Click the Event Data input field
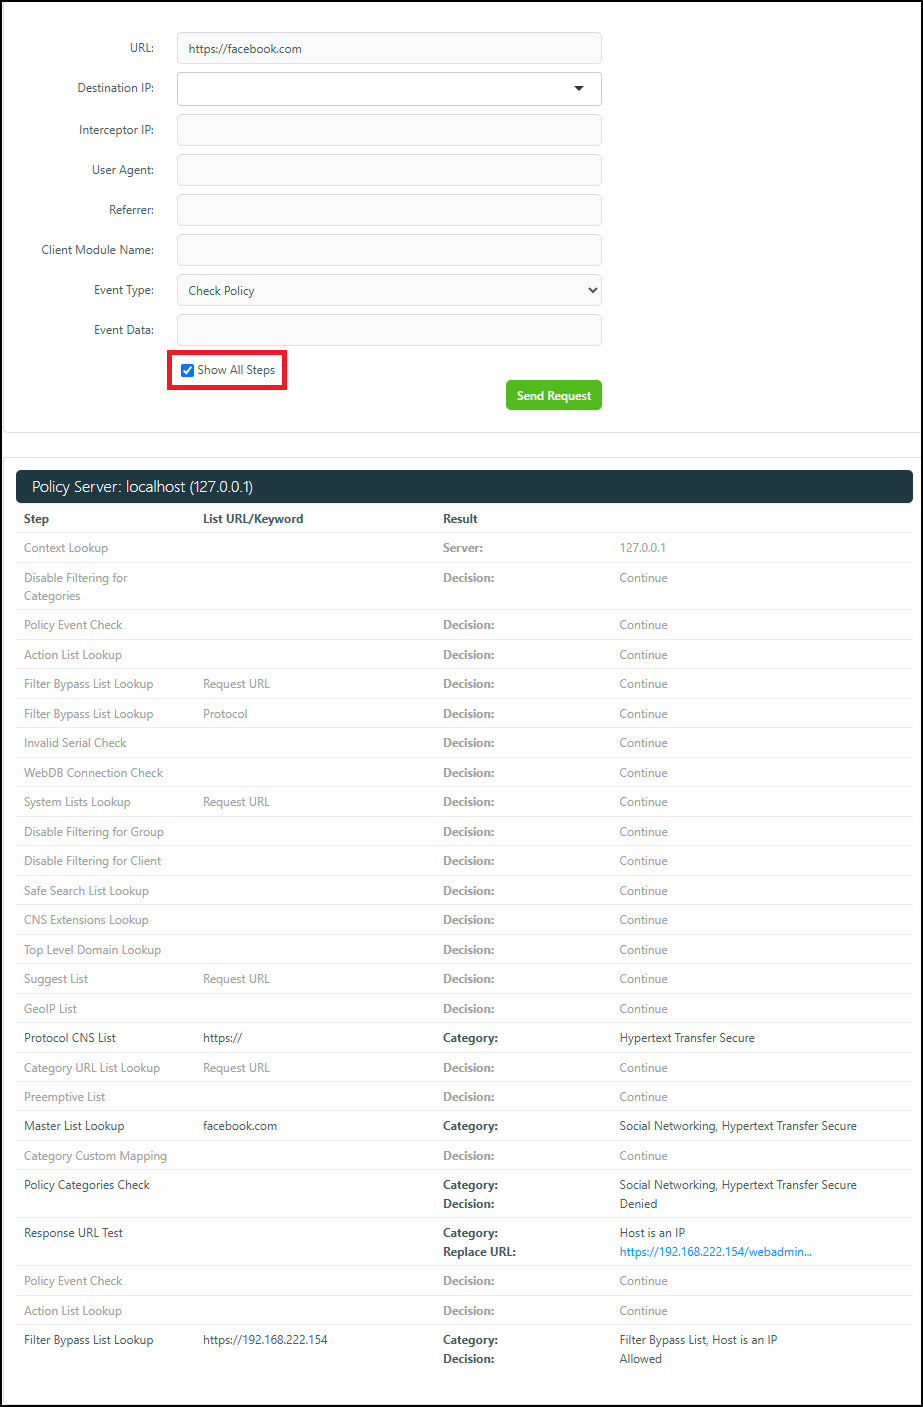The image size is (923, 1407). coord(389,330)
